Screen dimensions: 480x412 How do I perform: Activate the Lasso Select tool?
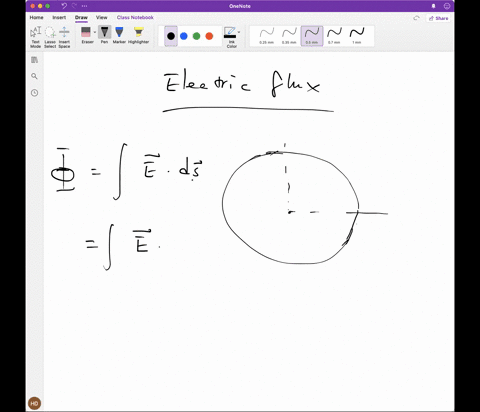(x=50, y=37)
